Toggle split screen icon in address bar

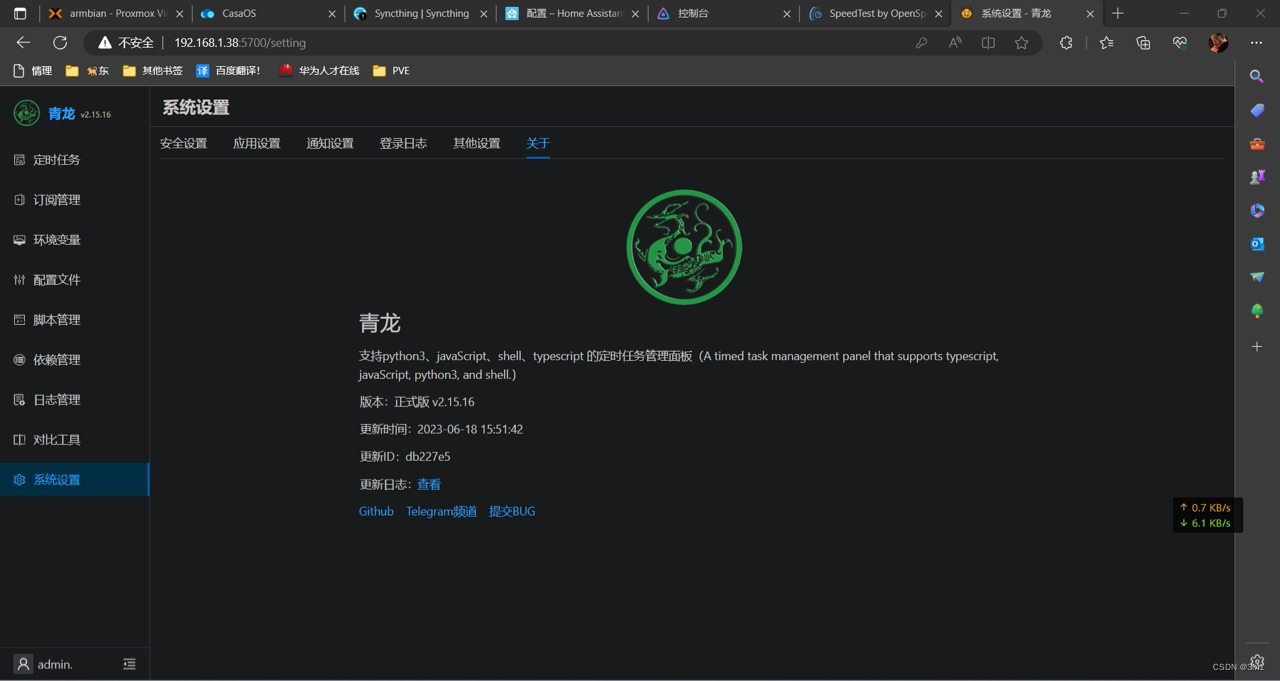pyautogui.click(x=988, y=43)
